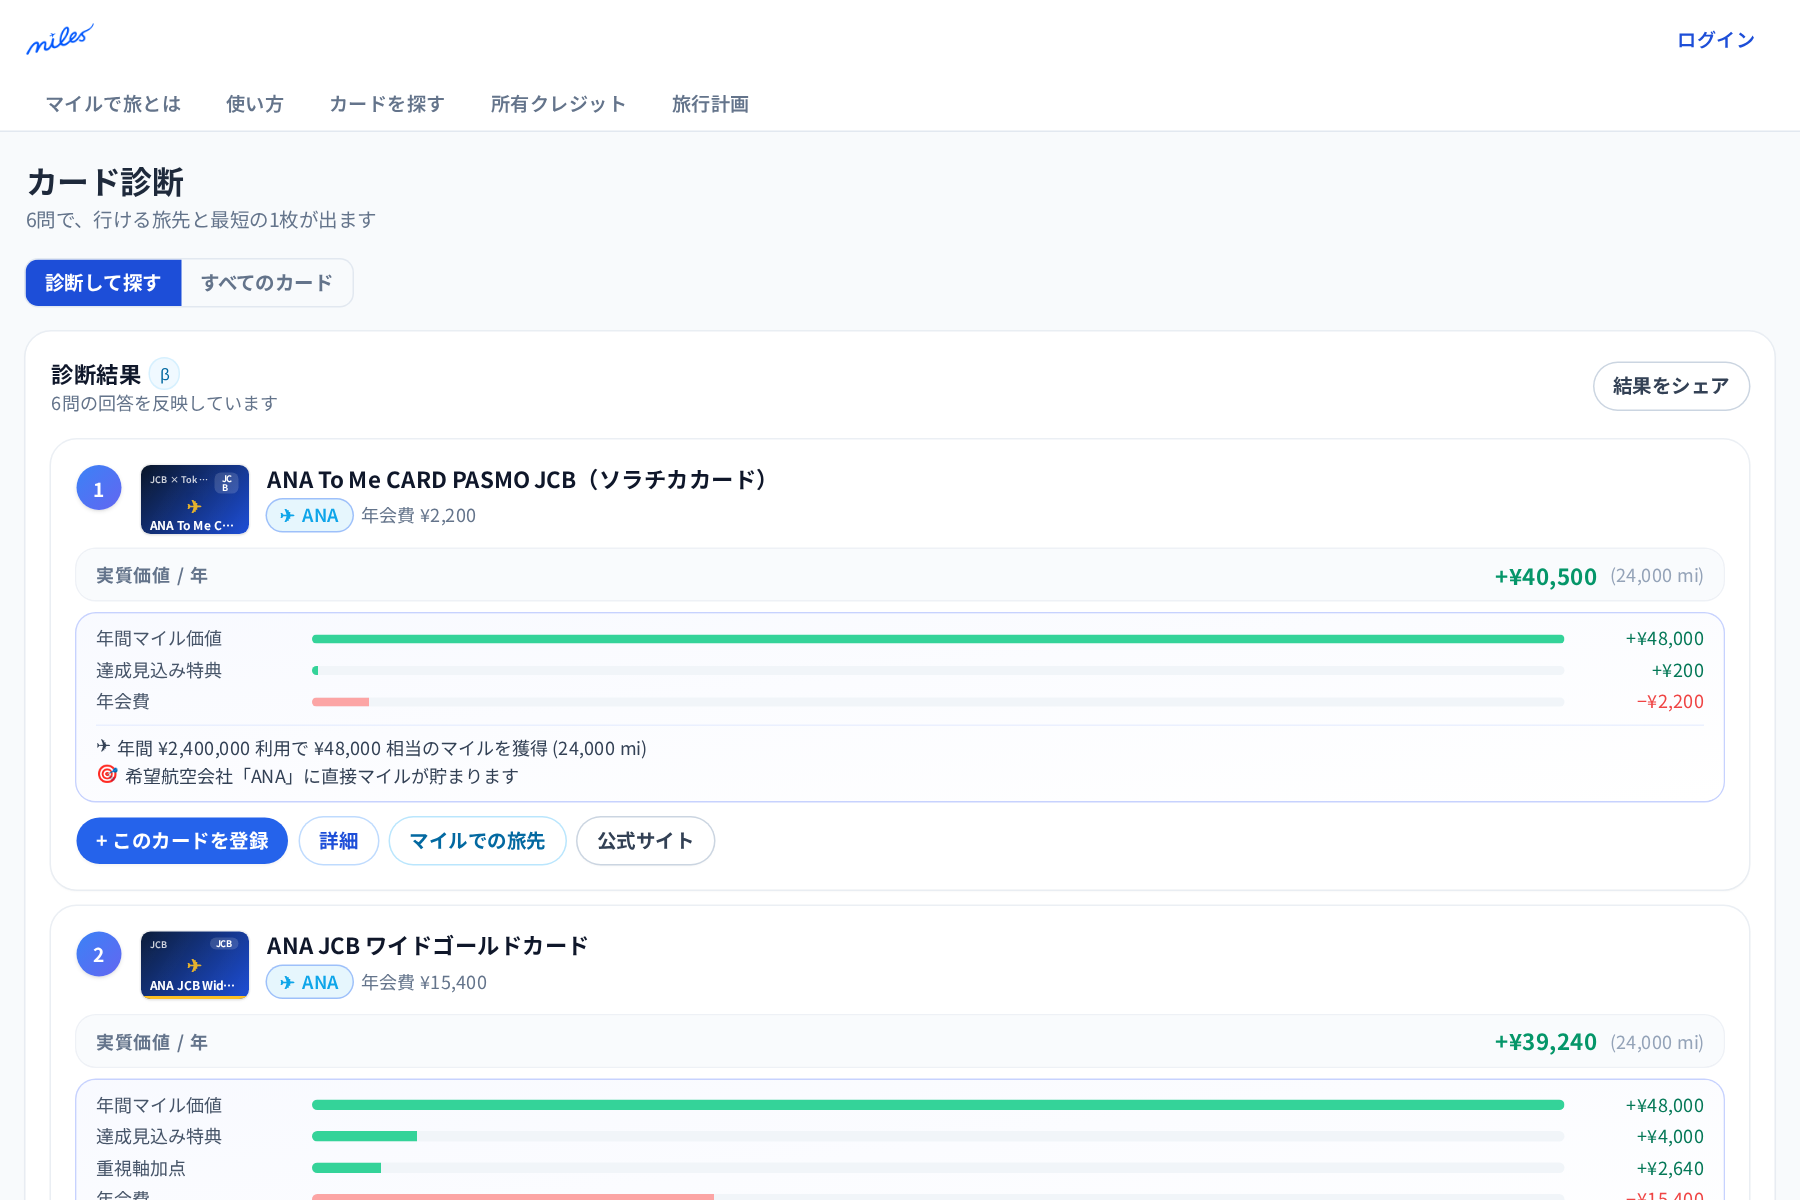Open the 公式サイト button
The height and width of the screenshot is (1200, 1800).
coord(645,841)
